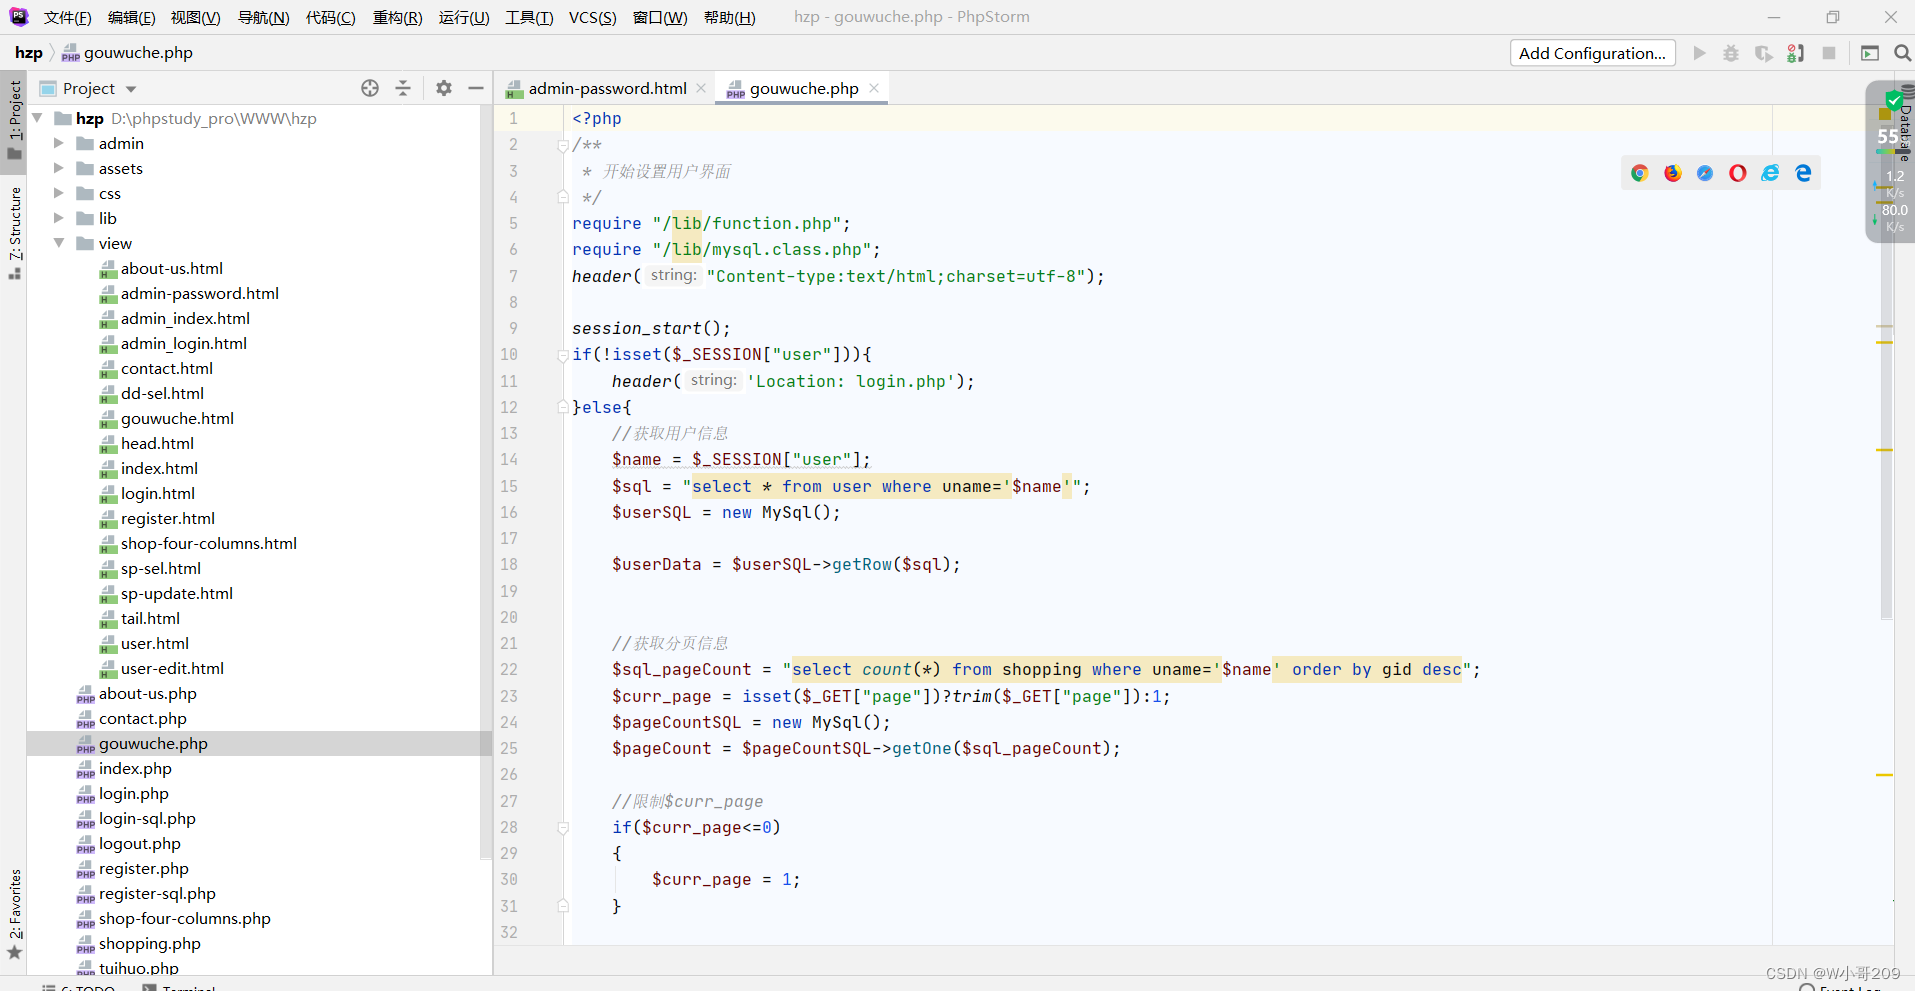Image resolution: width=1915 pixels, height=991 pixels.
Task: Click gouwuche.php breadcrumb in navigation bar
Action: click(x=127, y=53)
